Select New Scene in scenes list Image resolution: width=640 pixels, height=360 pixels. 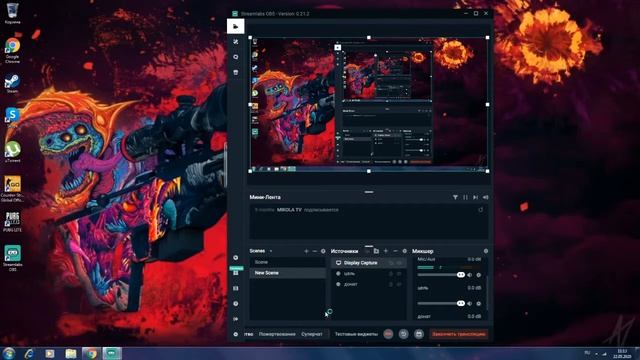pos(288,273)
